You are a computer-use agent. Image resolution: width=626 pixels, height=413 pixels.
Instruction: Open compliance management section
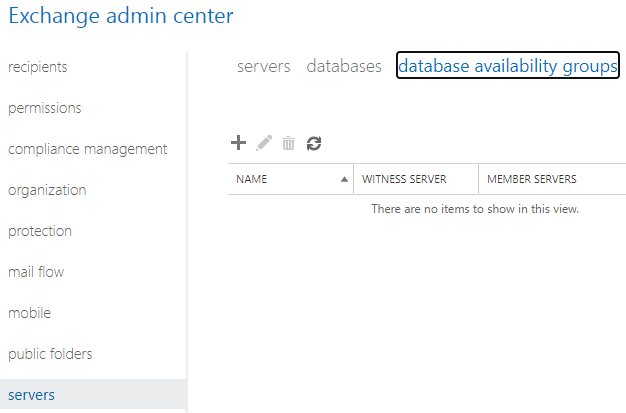pos(87,149)
